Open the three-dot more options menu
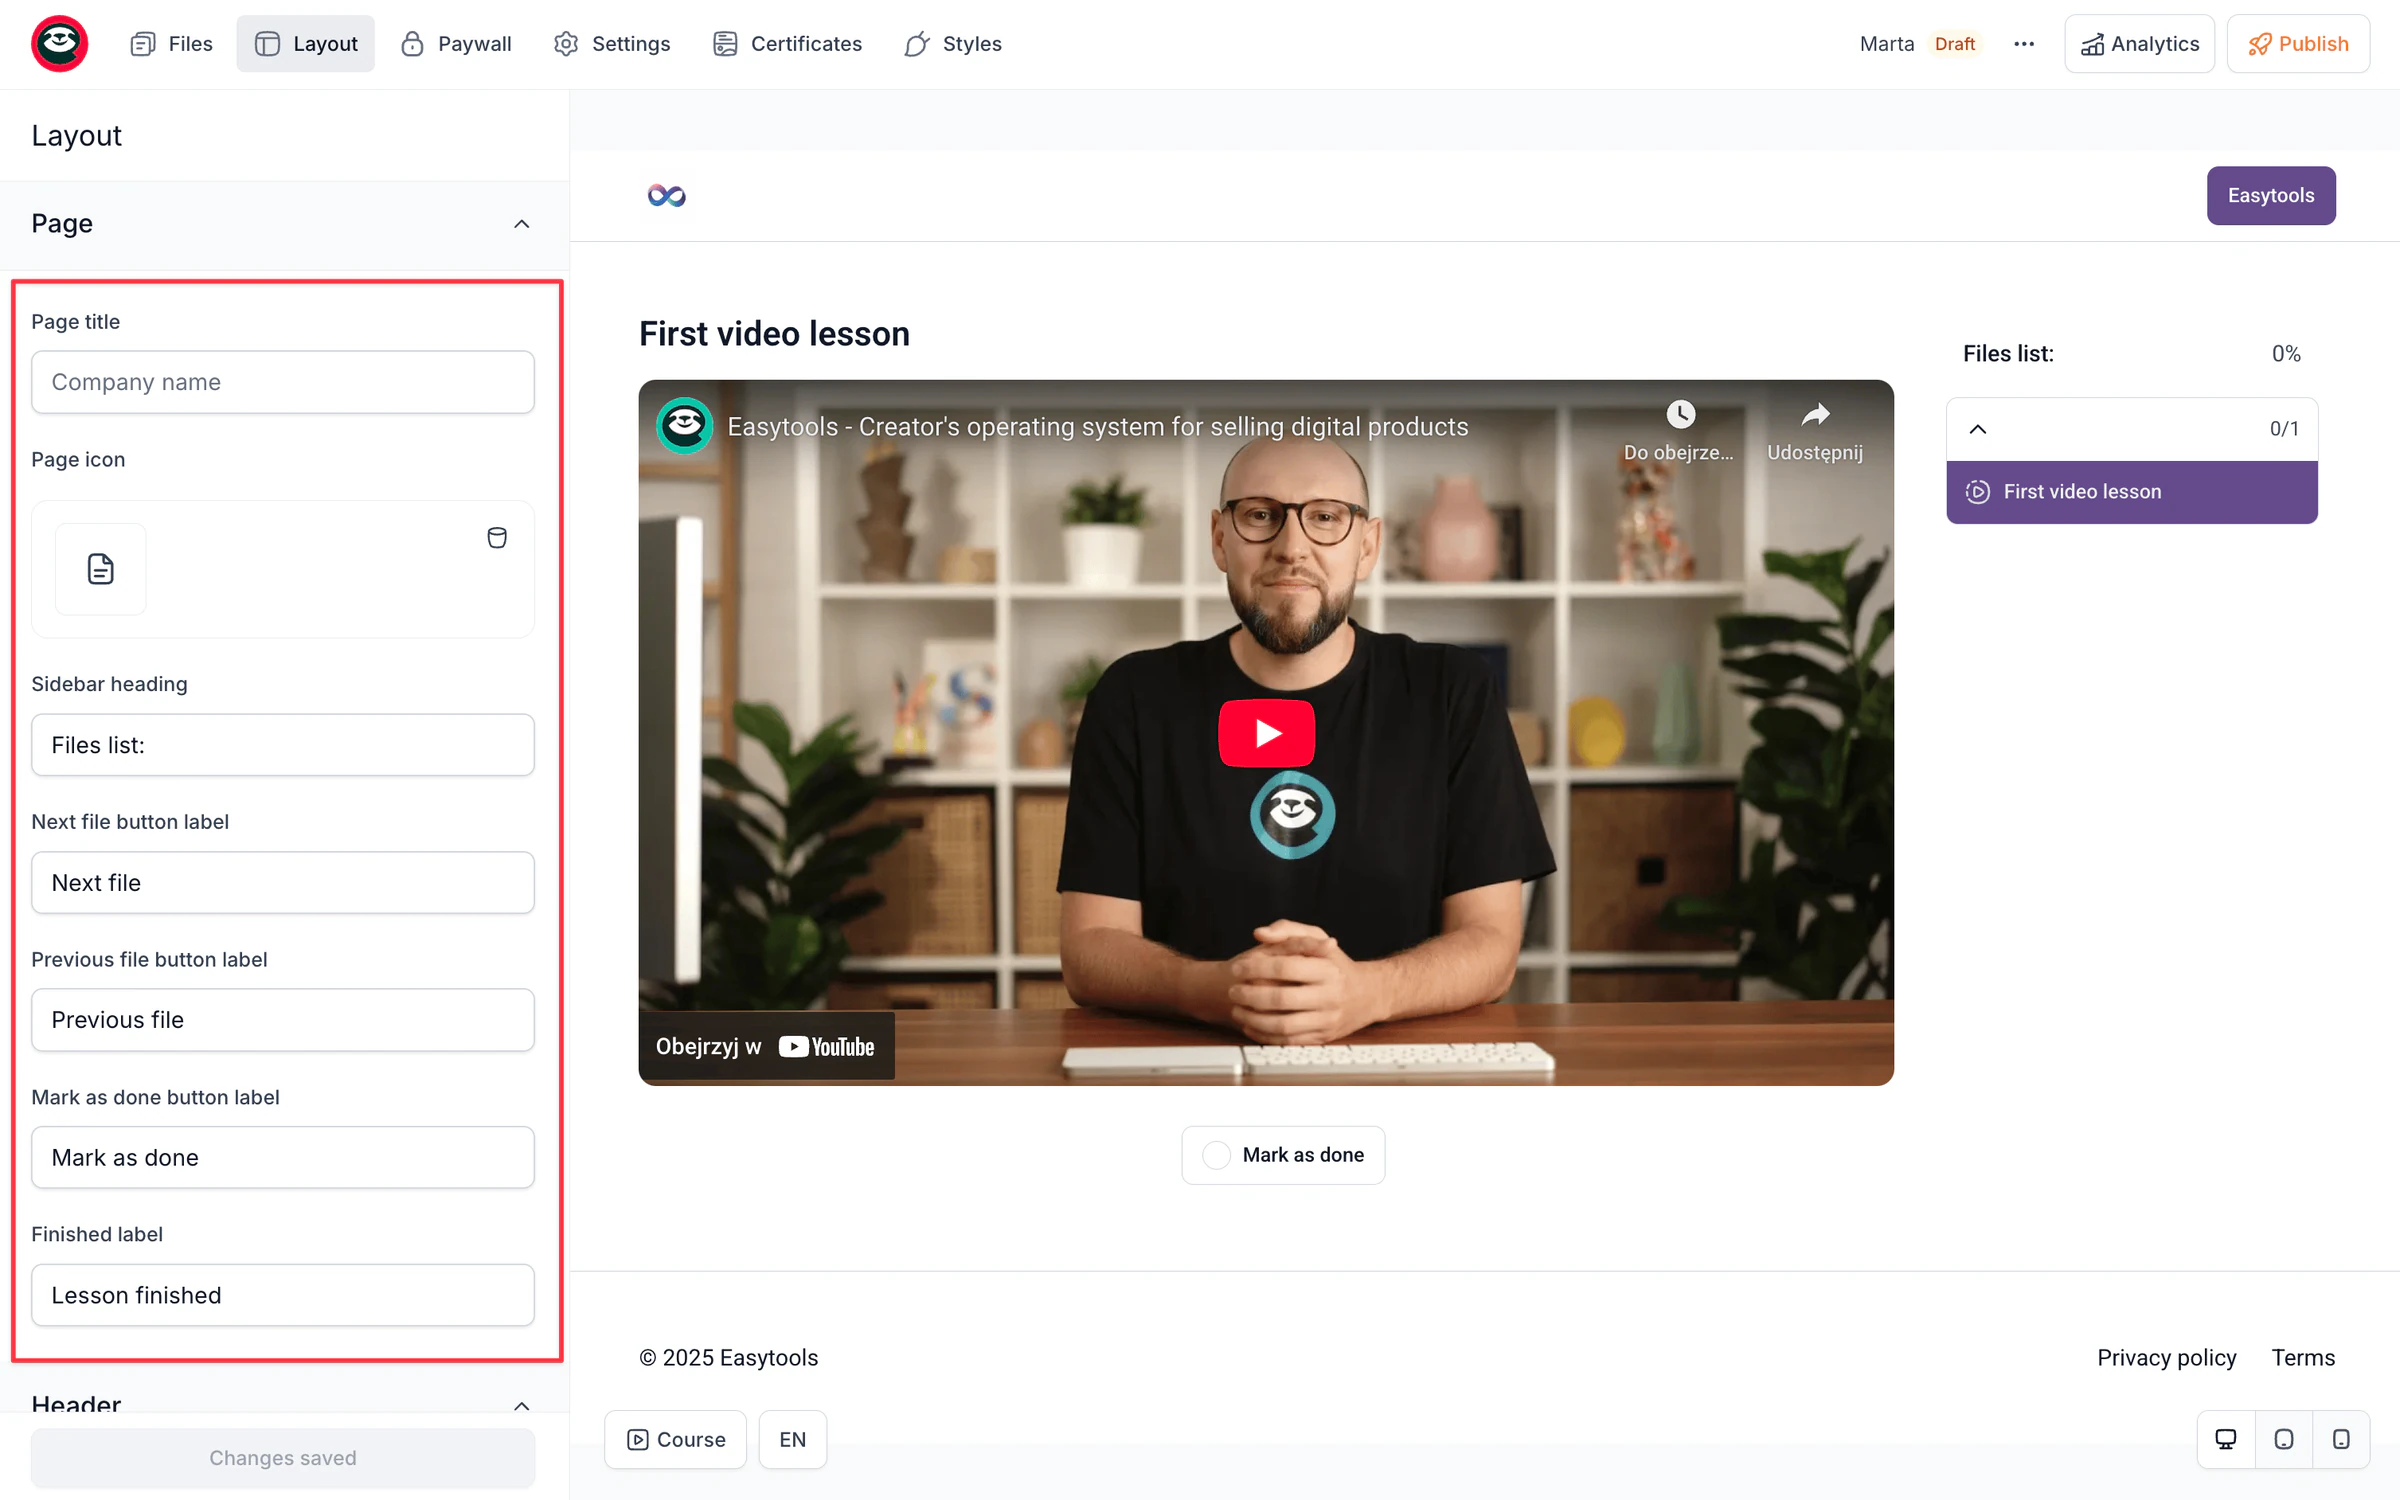 pyautogui.click(x=2024, y=44)
